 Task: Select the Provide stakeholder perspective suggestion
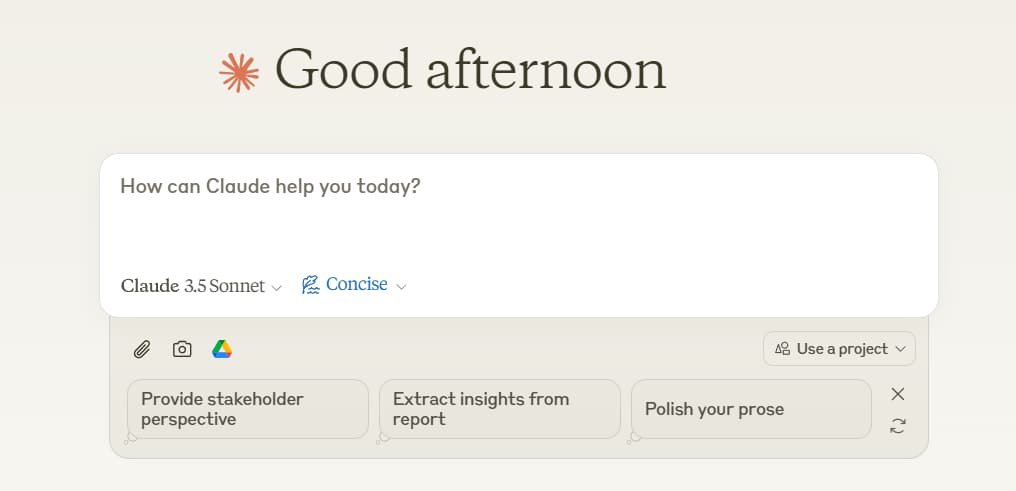click(x=247, y=409)
